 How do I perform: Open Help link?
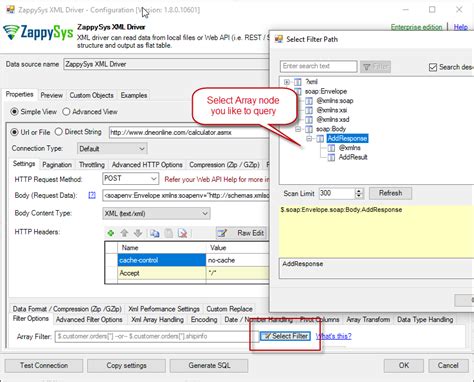pyautogui.click(x=461, y=27)
